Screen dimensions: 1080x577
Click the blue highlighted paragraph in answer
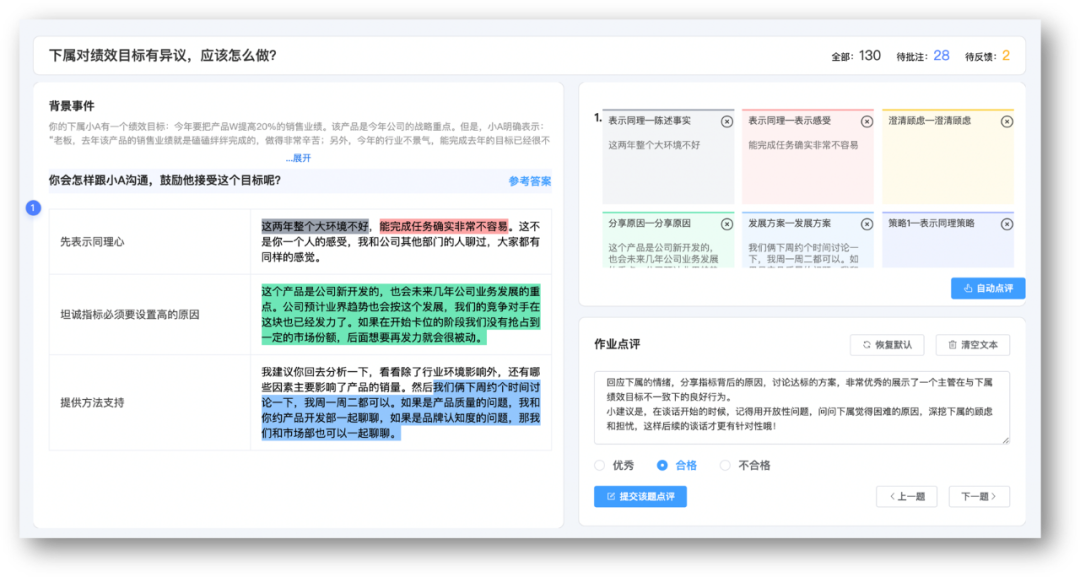[x=401, y=410]
